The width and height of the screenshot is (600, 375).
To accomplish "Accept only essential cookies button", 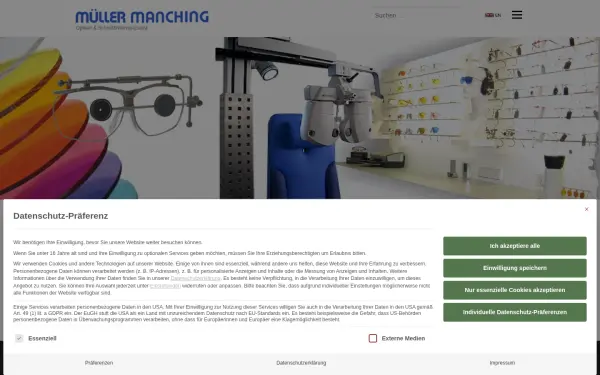I will tap(515, 290).
